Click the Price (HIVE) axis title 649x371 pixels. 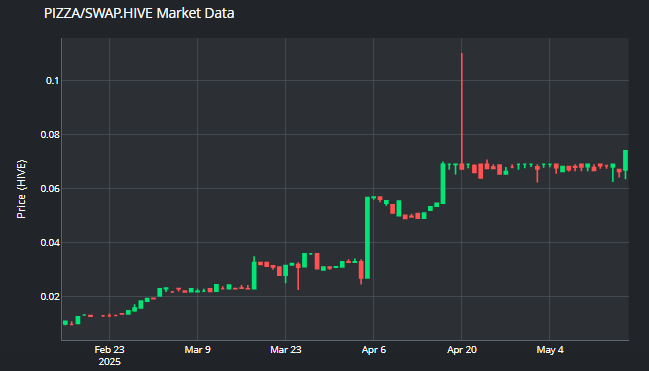21,189
